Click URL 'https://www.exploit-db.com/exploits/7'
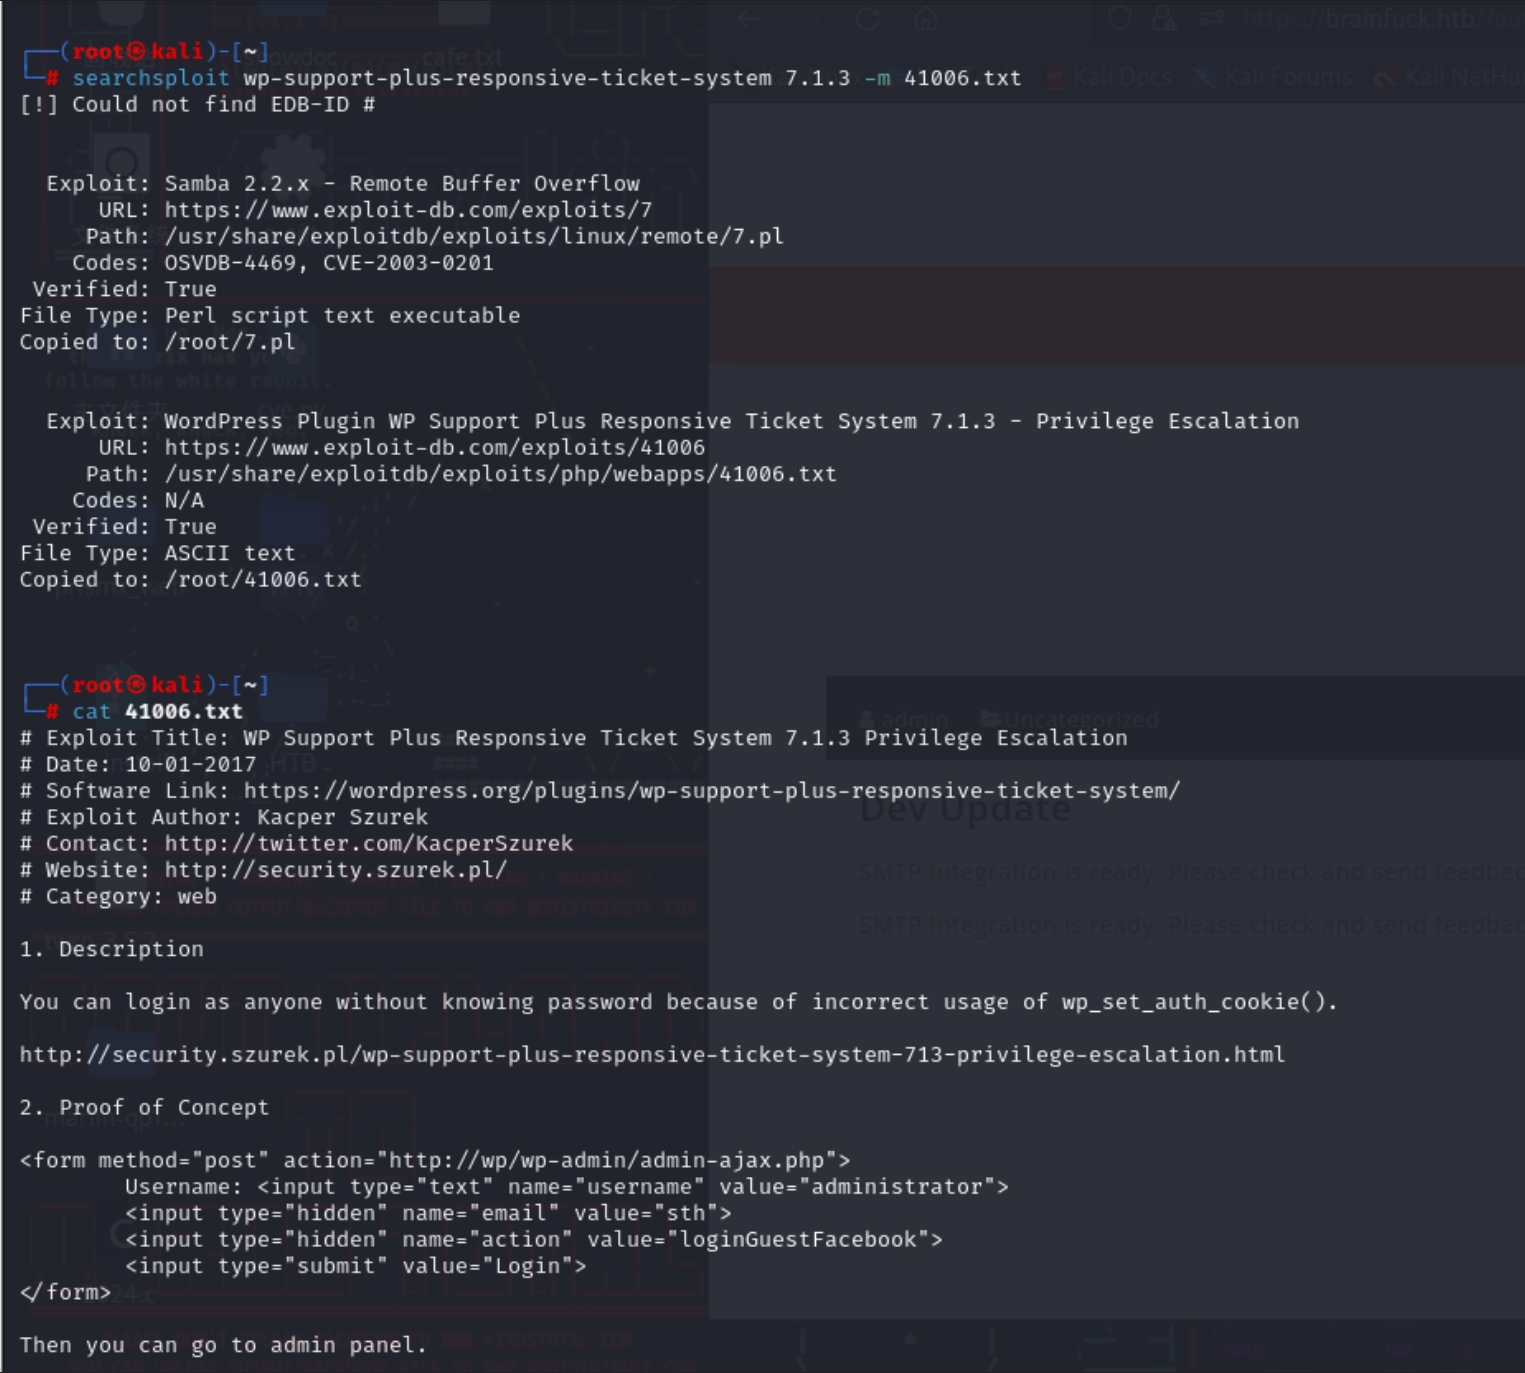 (x=408, y=210)
